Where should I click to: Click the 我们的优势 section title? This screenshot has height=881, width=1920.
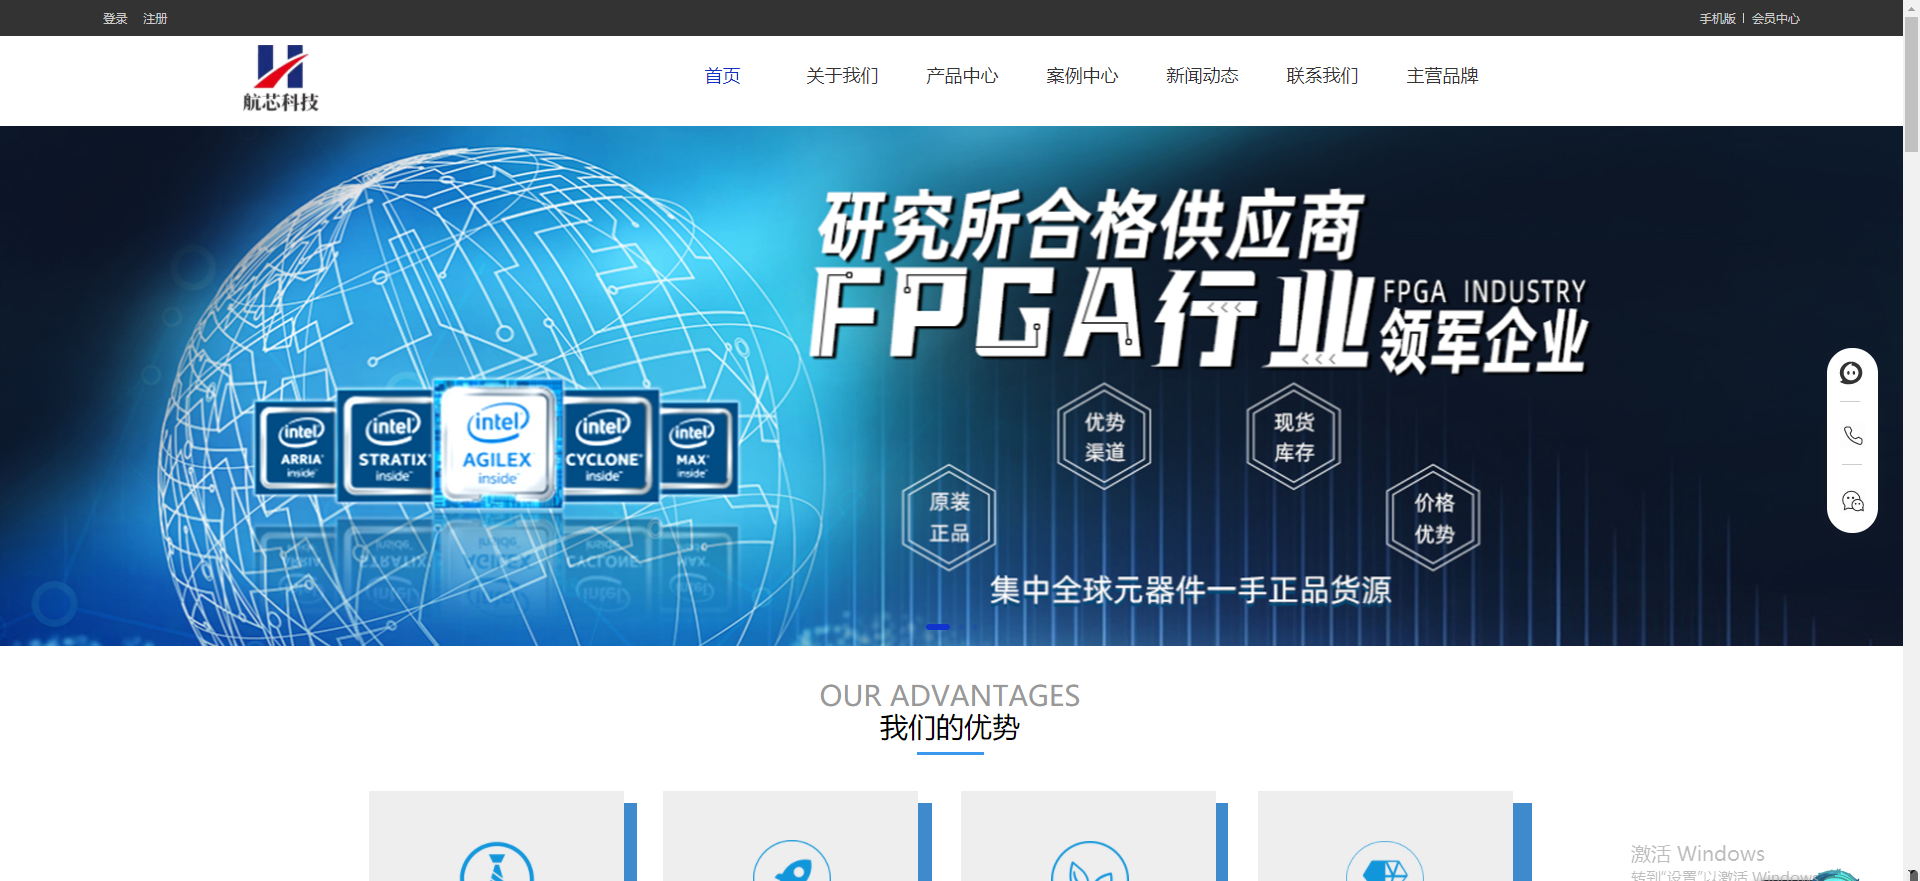click(x=950, y=728)
